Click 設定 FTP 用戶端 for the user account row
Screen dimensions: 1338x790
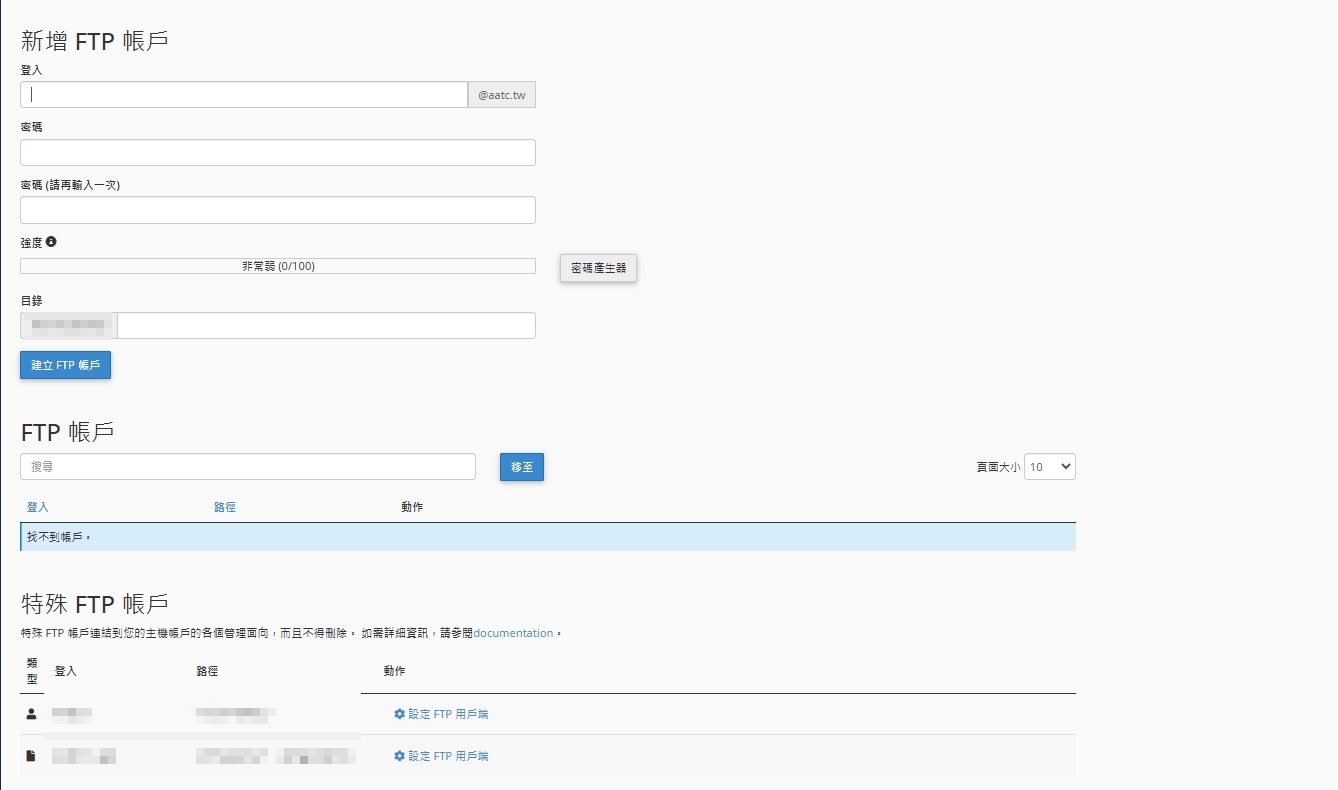[x=441, y=714]
